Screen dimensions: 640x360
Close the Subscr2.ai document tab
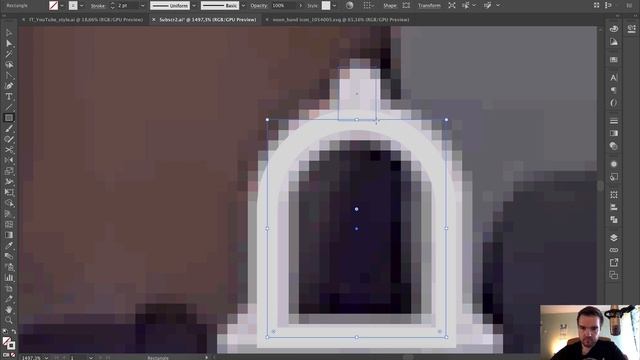tap(154, 20)
